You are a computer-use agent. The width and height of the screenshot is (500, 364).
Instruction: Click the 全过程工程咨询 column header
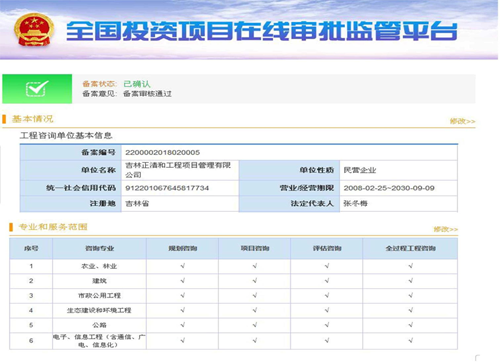pyautogui.click(x=411, y=248)
